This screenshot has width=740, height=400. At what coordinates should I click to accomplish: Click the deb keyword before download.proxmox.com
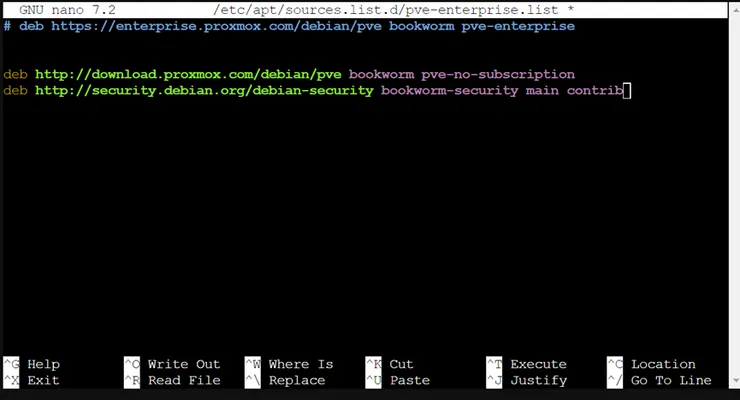(15, 75)
